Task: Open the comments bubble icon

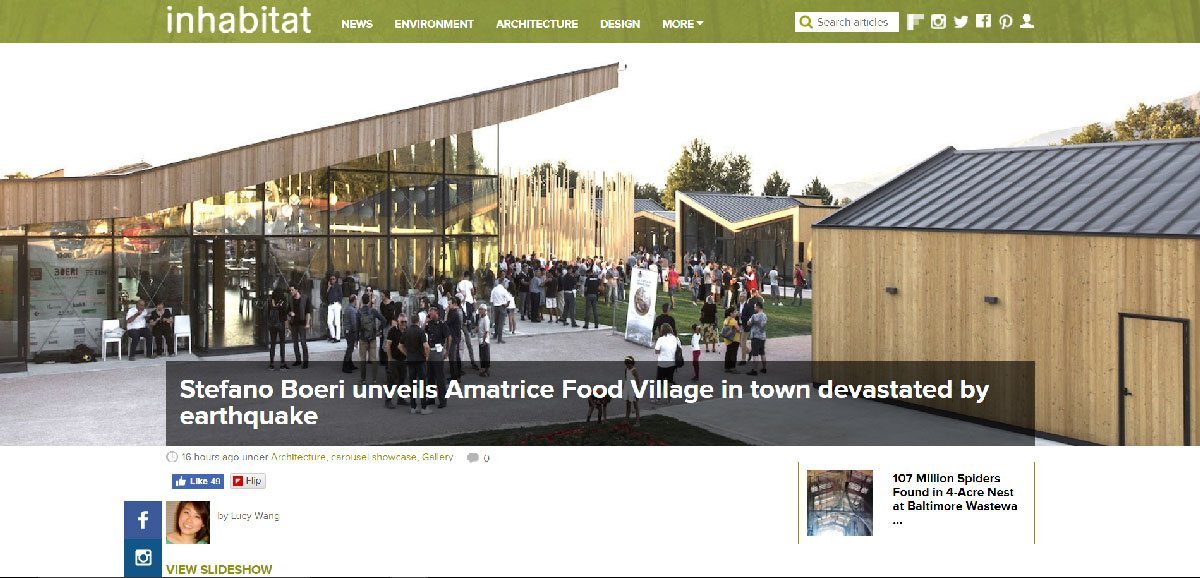Action: 473,458
